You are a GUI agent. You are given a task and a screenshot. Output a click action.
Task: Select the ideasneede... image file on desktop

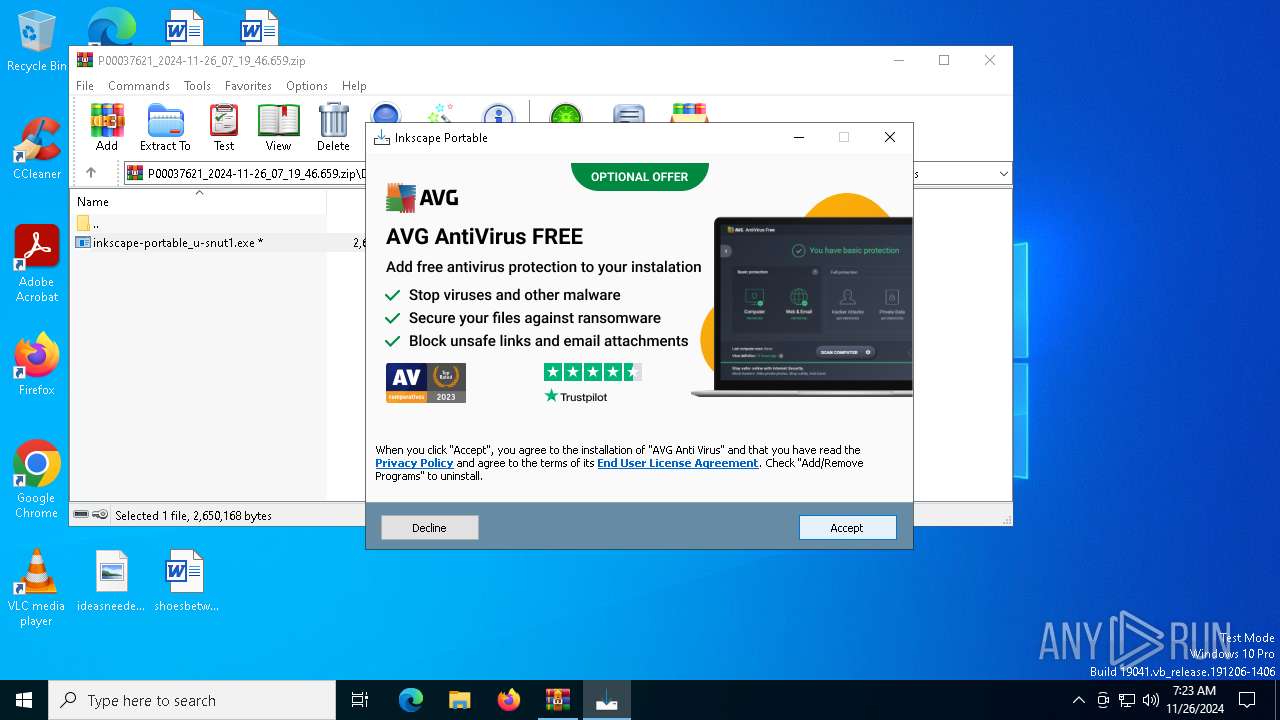(111, 581)
